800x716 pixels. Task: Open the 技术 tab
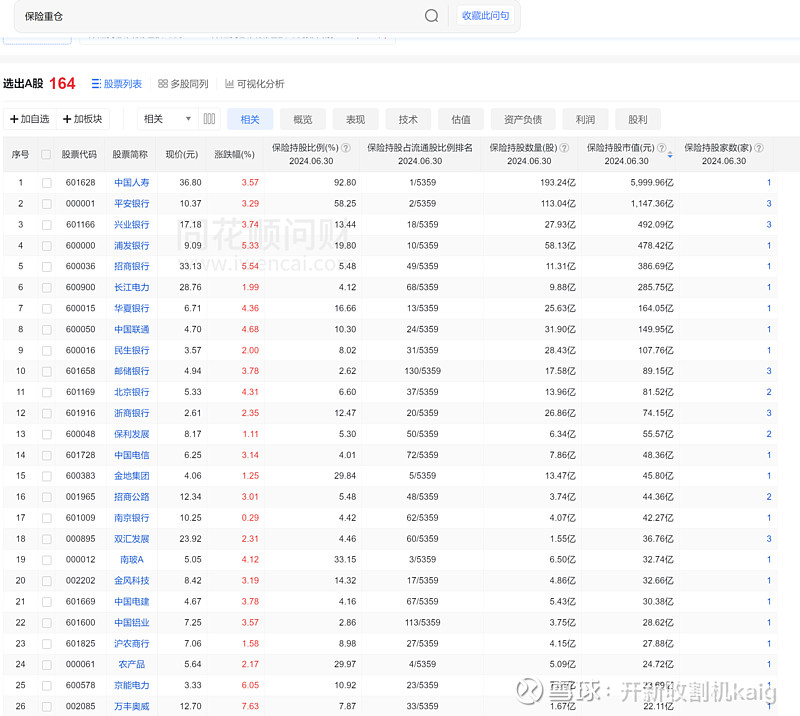[408, 119]
